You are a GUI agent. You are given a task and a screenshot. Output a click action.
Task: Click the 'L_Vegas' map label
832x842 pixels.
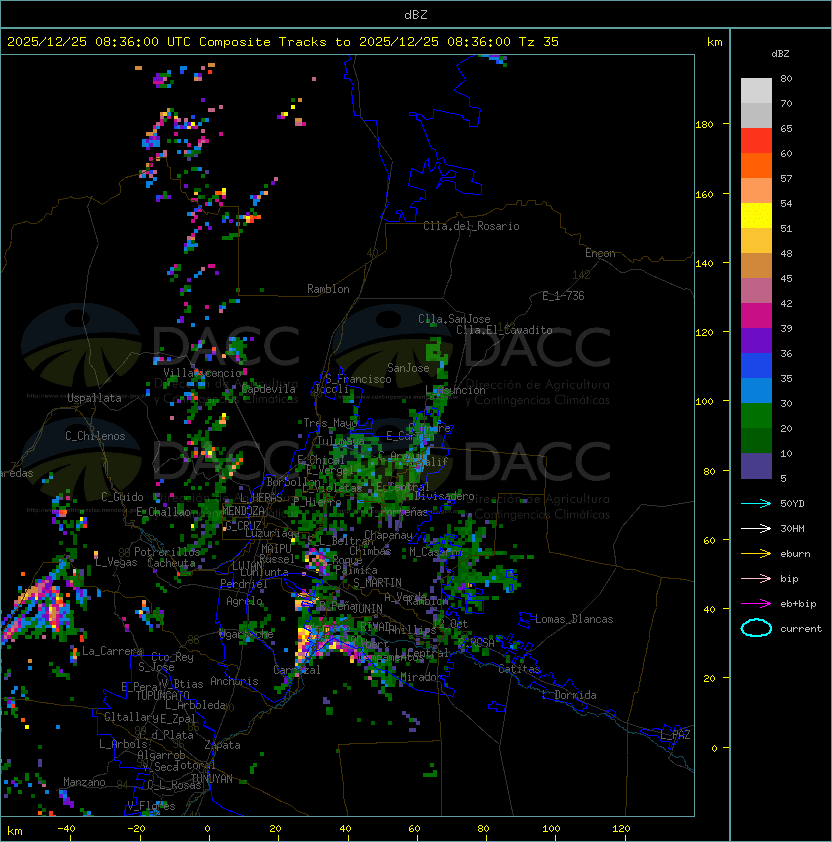tap(116, 562)
